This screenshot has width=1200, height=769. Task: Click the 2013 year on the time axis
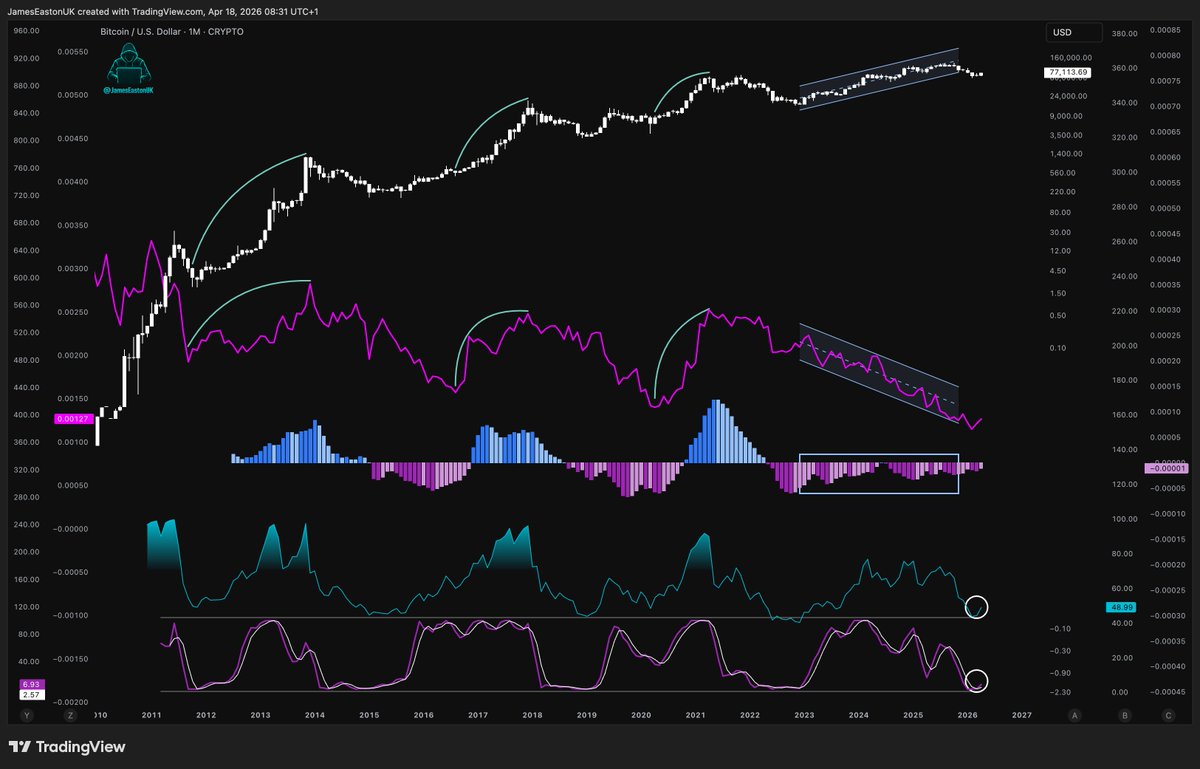(260, 716)
